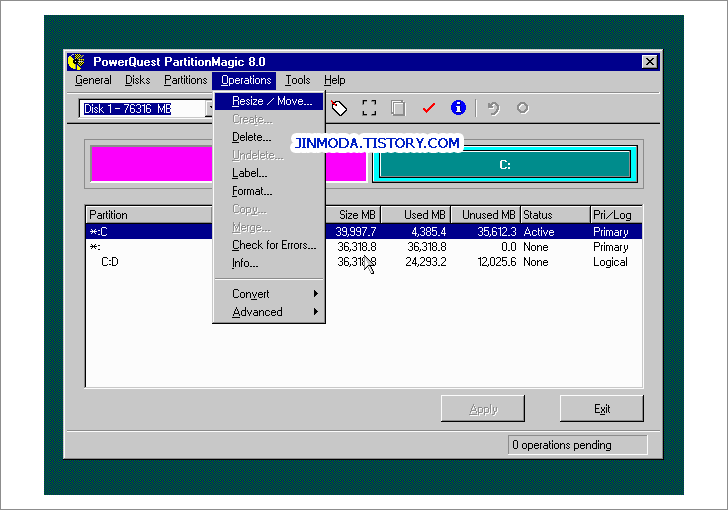
Task: Click the Label tag toolbar icon
Action: 339,108
